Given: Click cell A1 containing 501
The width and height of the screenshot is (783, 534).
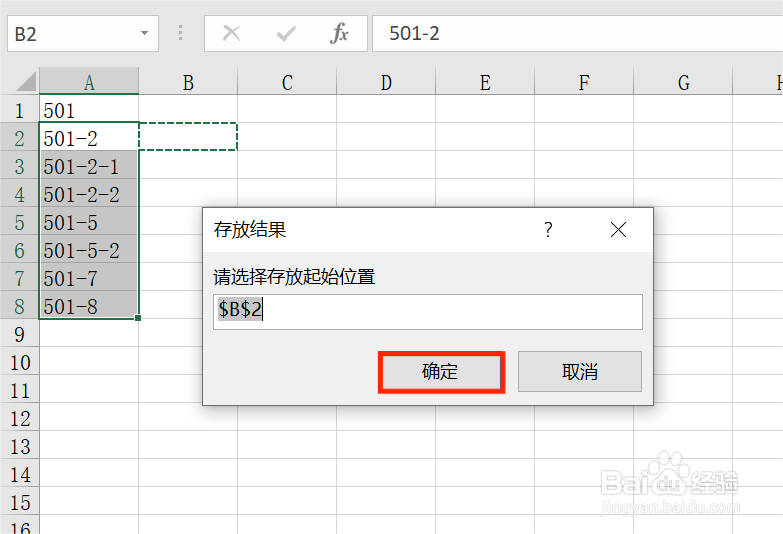Looking at the screenshot, I should point(89,110).
